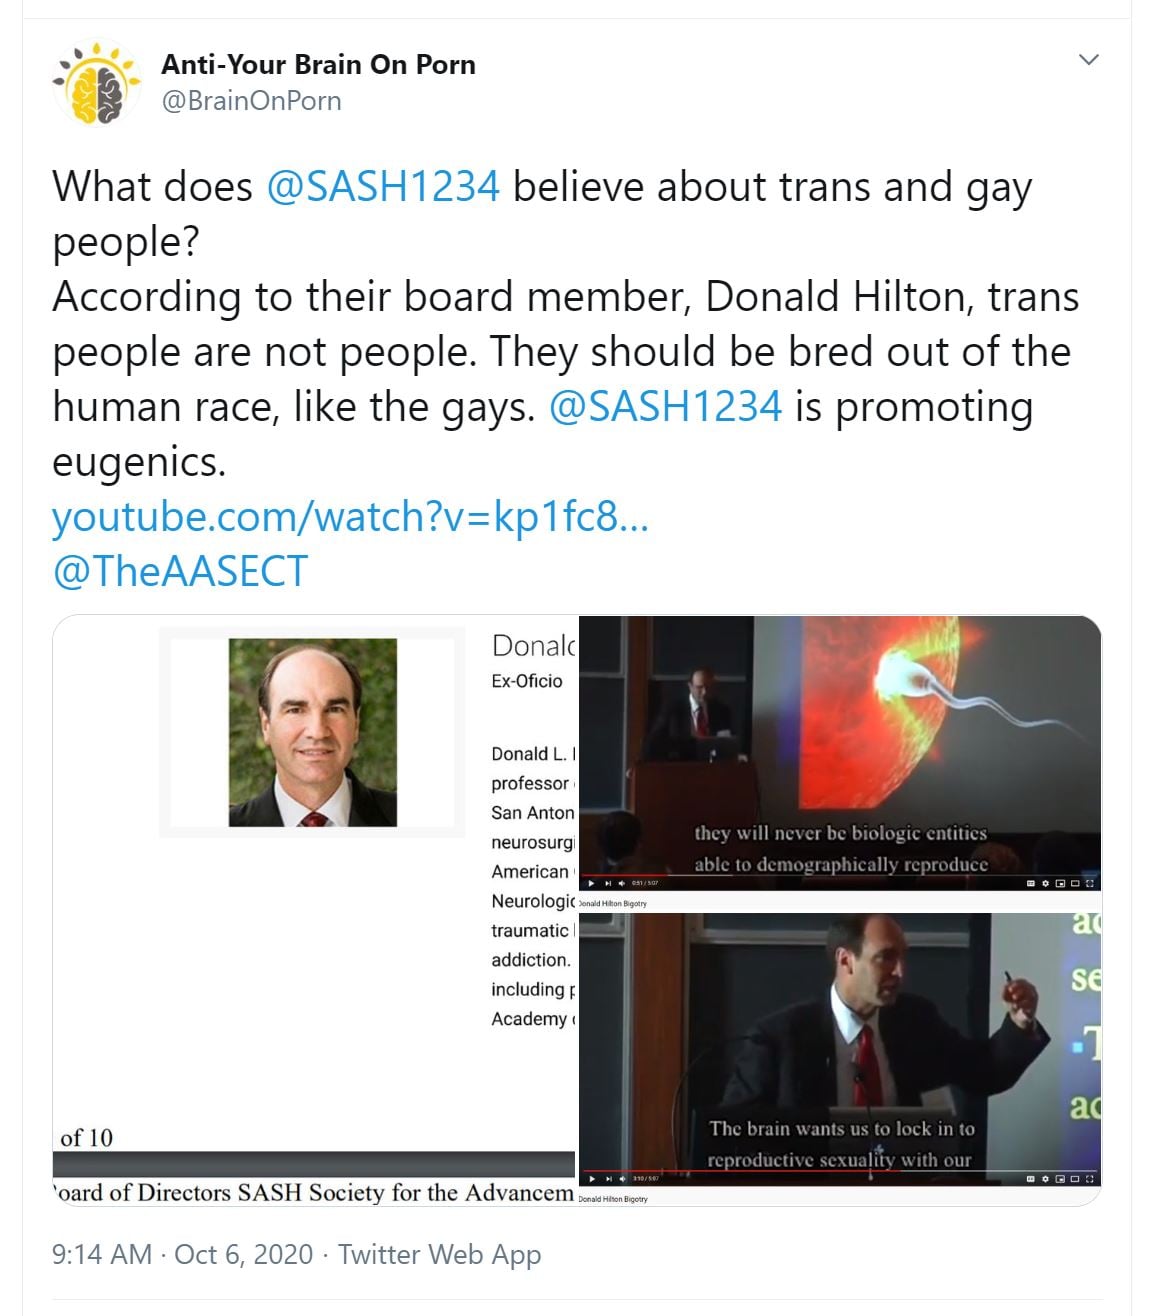The height and width of the screenshot is (1316, 1154).
Task: Open the Anti-Your Brain On Porn profile name
Action: (x=318, y=65)
